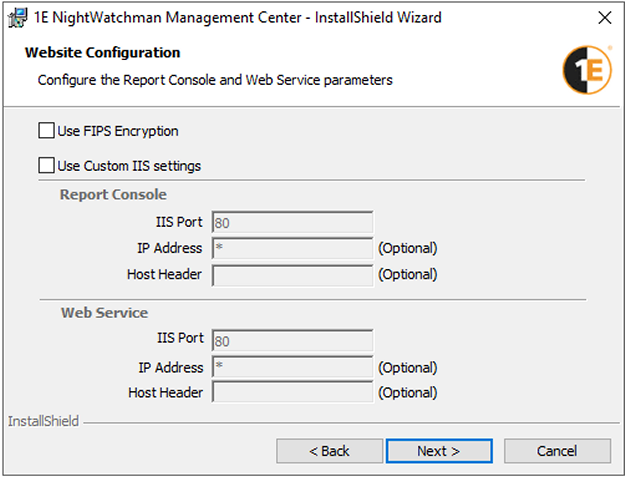The image size is (625, 477).
Task: Click the Website Configuration title text
Action: pos(102,53)
